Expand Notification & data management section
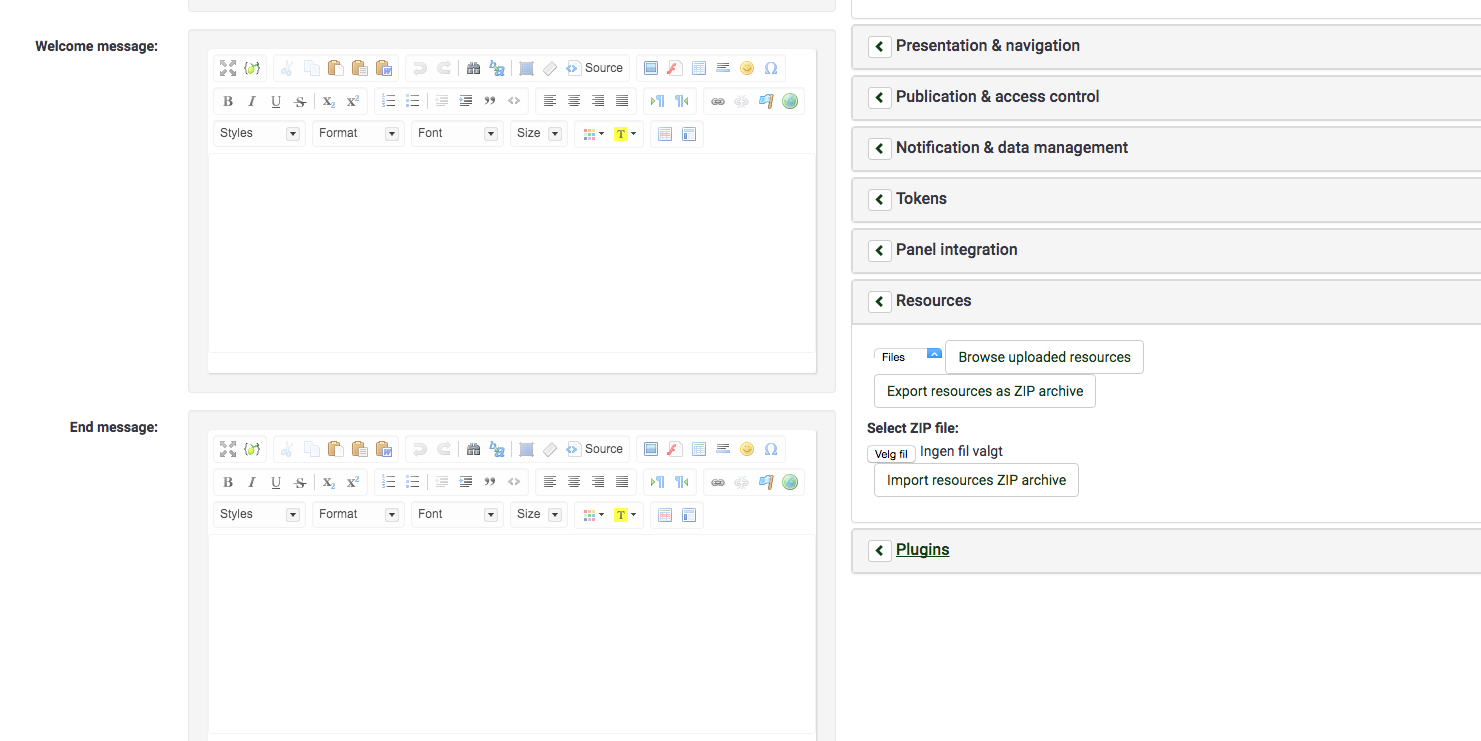Viewport: 1481px width, 741px height. pyautogui.click(x=880, y=148)
